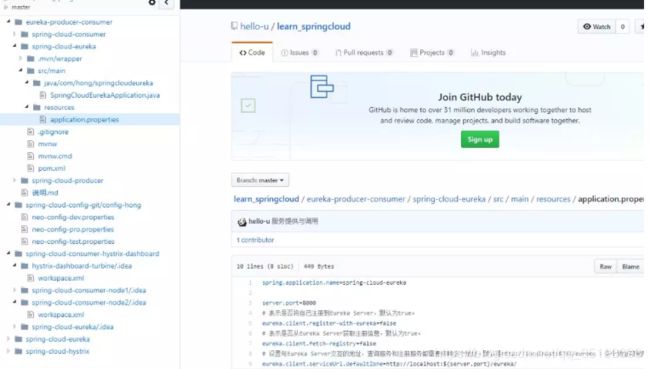Open the .gitignore file
Viewport: 650px width, 369px height.
coord(53,132)
